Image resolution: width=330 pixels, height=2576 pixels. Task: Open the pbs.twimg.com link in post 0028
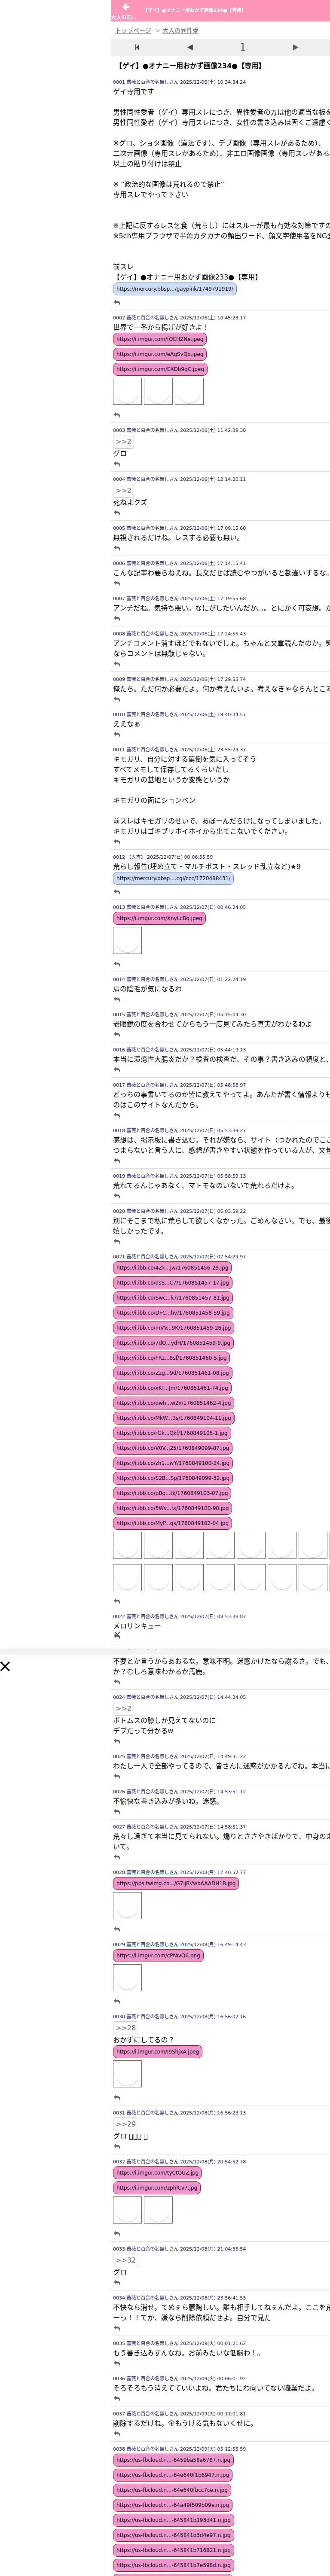(x=176, y=1883)
